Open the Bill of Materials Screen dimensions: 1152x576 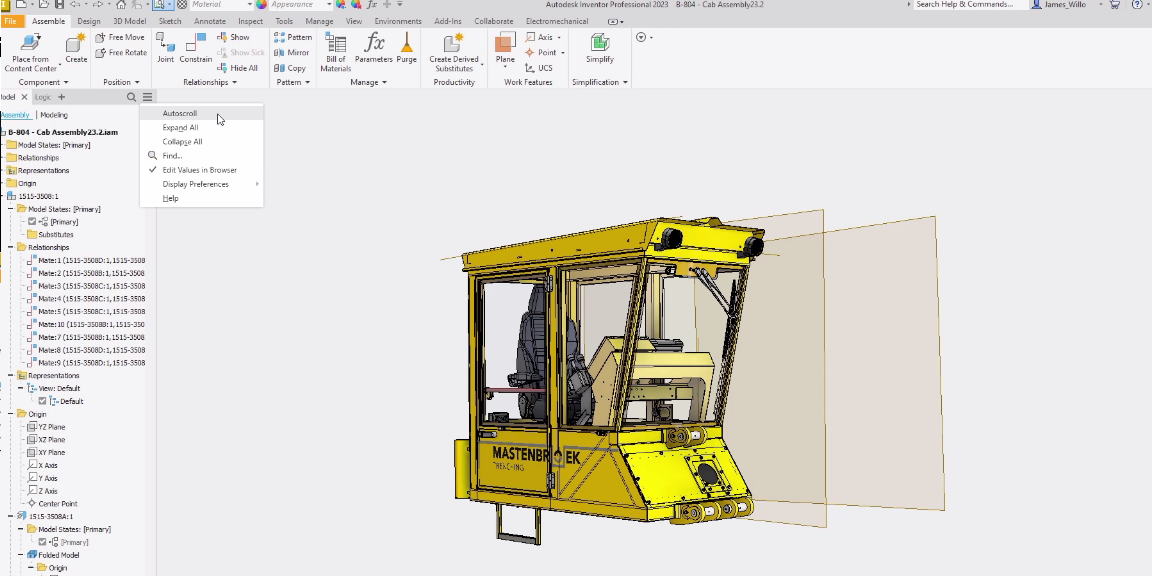click(336, 52)
